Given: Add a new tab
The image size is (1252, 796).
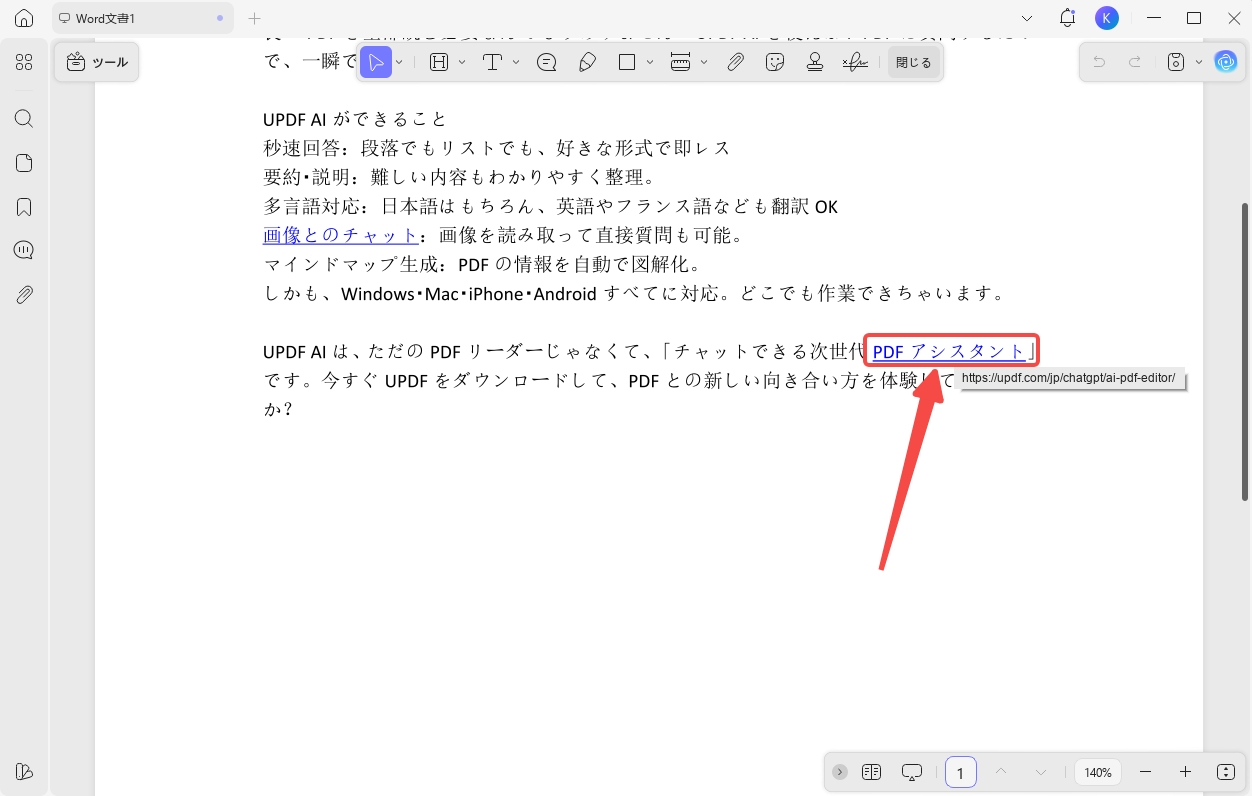Looking at the screenshot, I should click(254, 18).
